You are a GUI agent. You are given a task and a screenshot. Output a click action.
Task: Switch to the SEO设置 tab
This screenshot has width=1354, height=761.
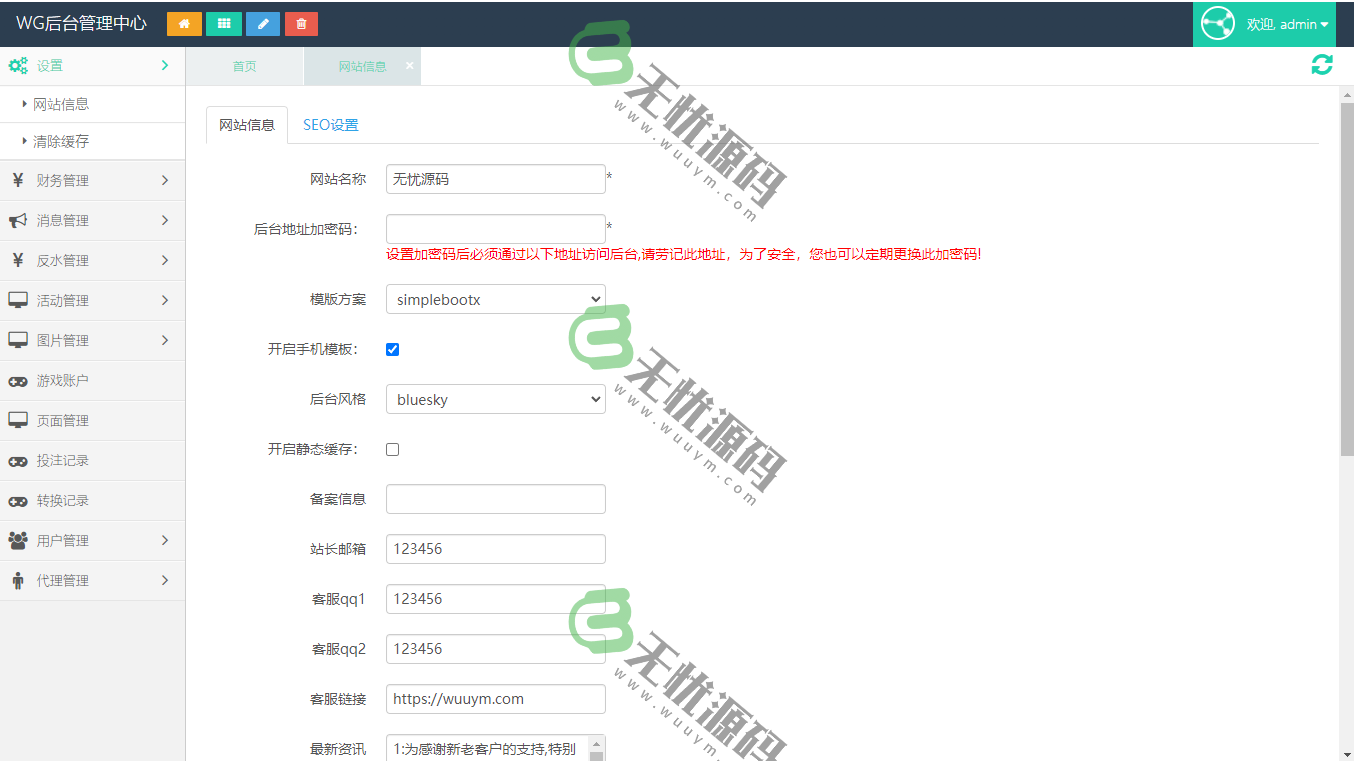click(331, 124)
